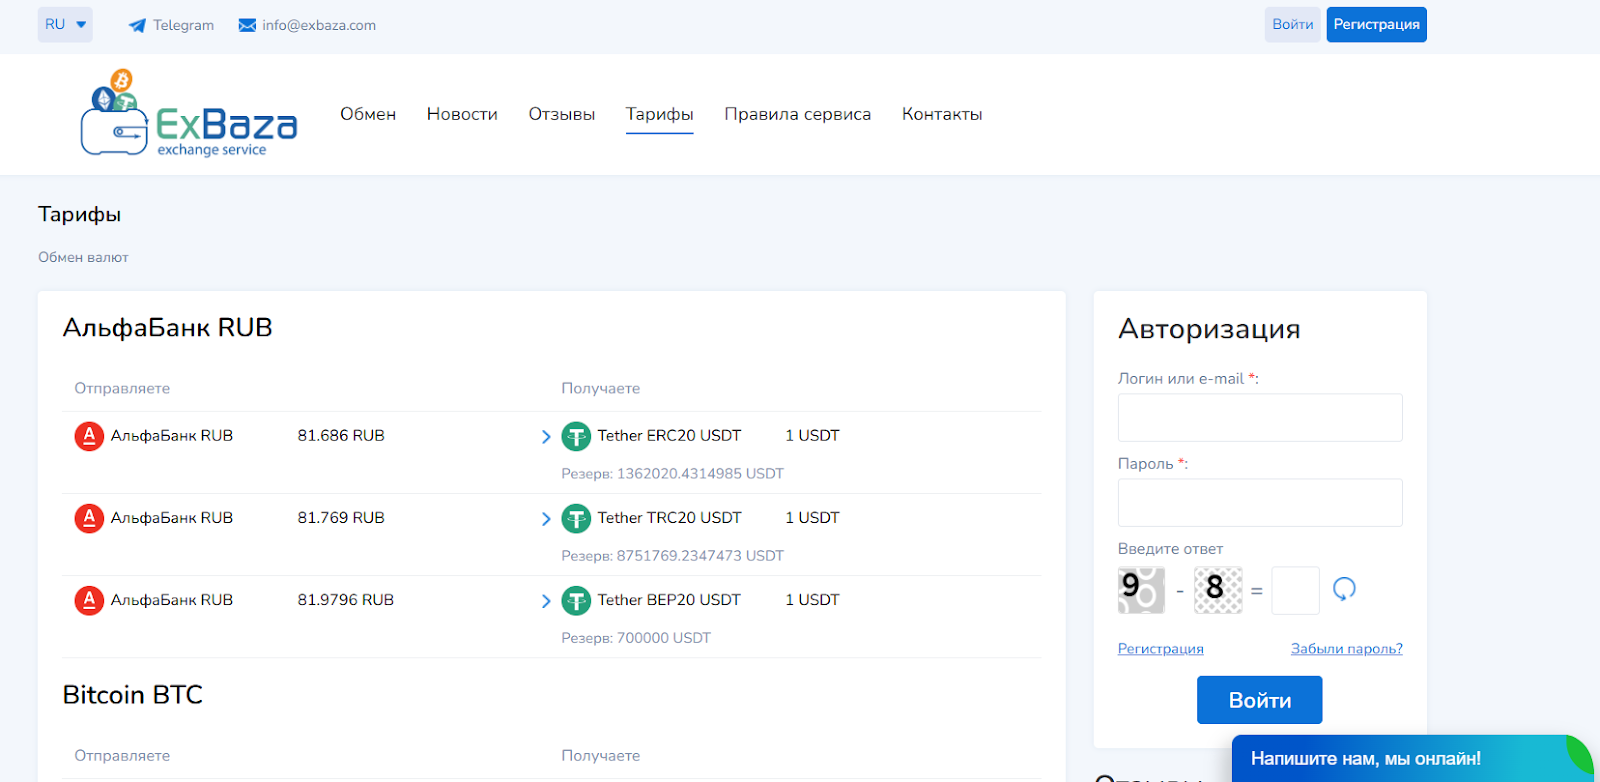Click the arrow chevron before Tether TRC20
Viewport: 1600px width, 782px height.
(x=546, y=519)
